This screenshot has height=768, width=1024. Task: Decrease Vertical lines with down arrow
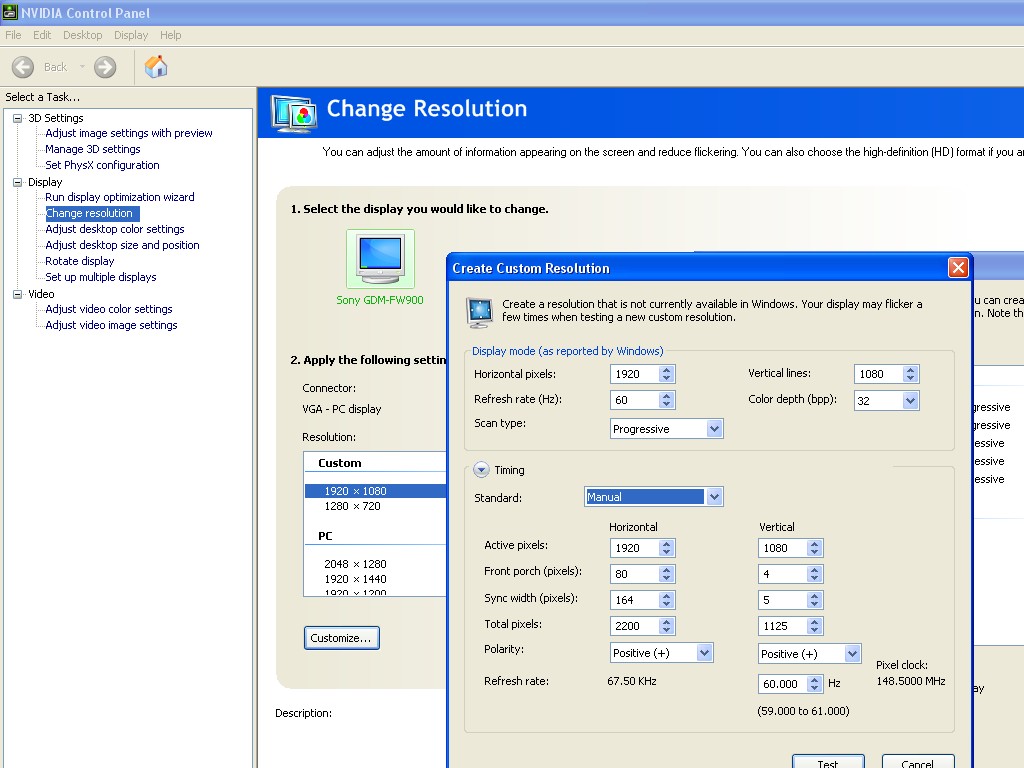[x=910, y=378]
